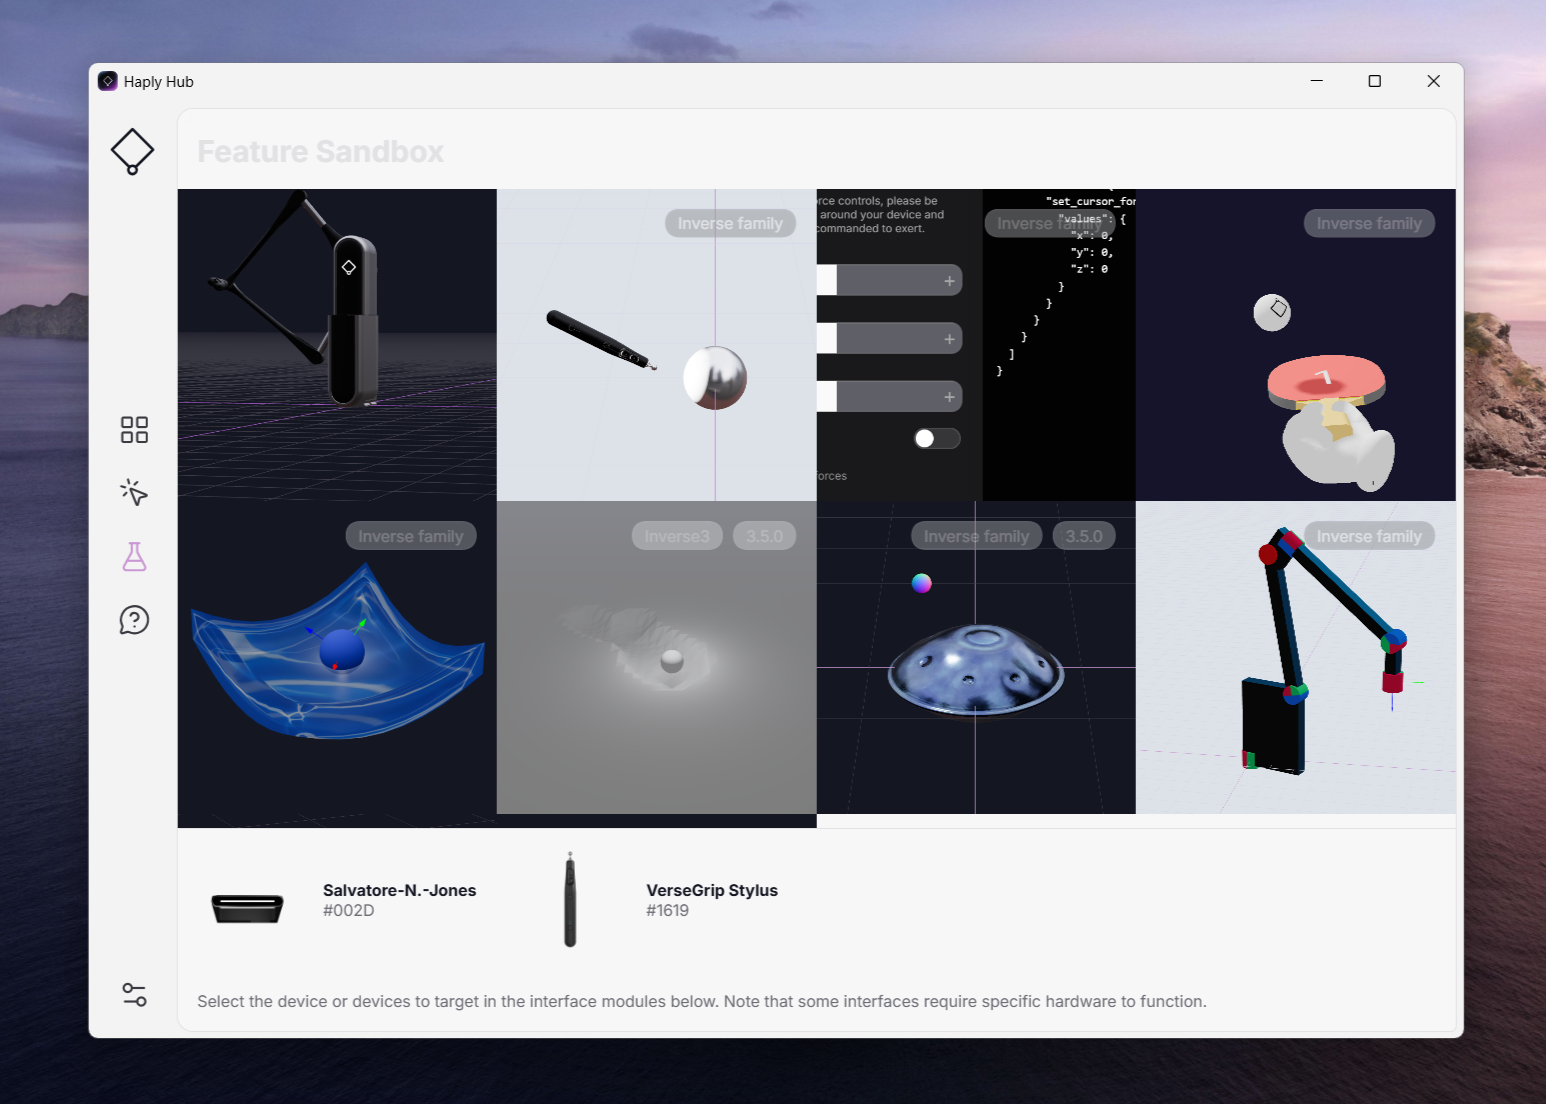Select the cursor click sidebar icon
The height and width of the screenshot is (1104, 1546).
pos(134,492)
